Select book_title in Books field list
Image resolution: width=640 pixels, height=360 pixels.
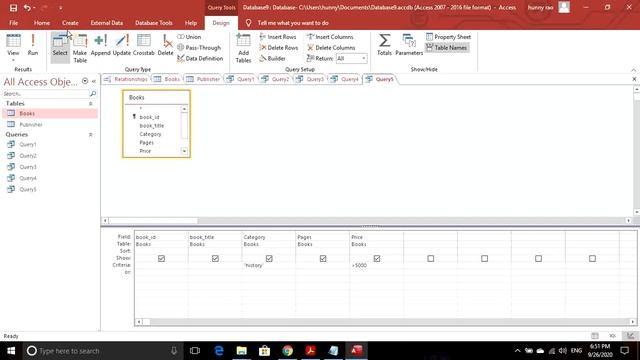pyautogui.click(x=151, y=126)
